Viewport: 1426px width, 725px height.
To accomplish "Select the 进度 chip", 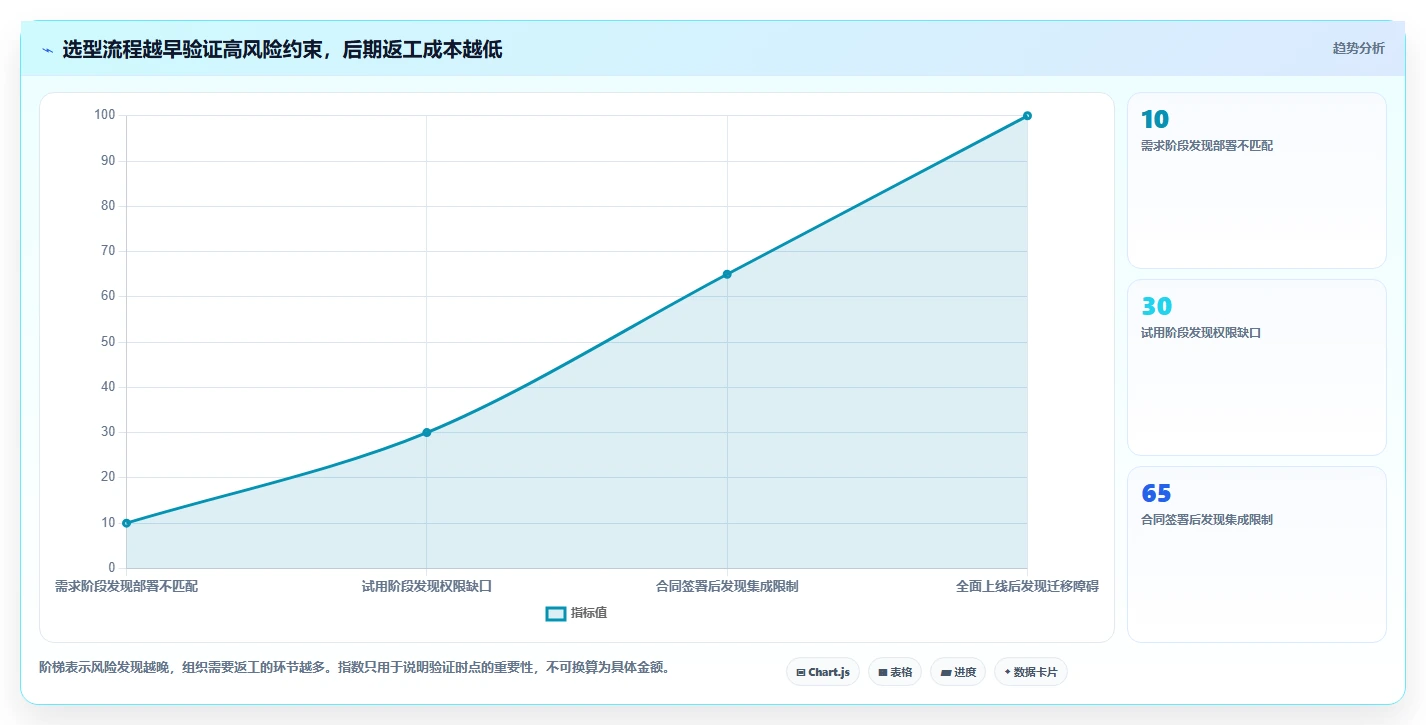I will click(x=957, y=672).
